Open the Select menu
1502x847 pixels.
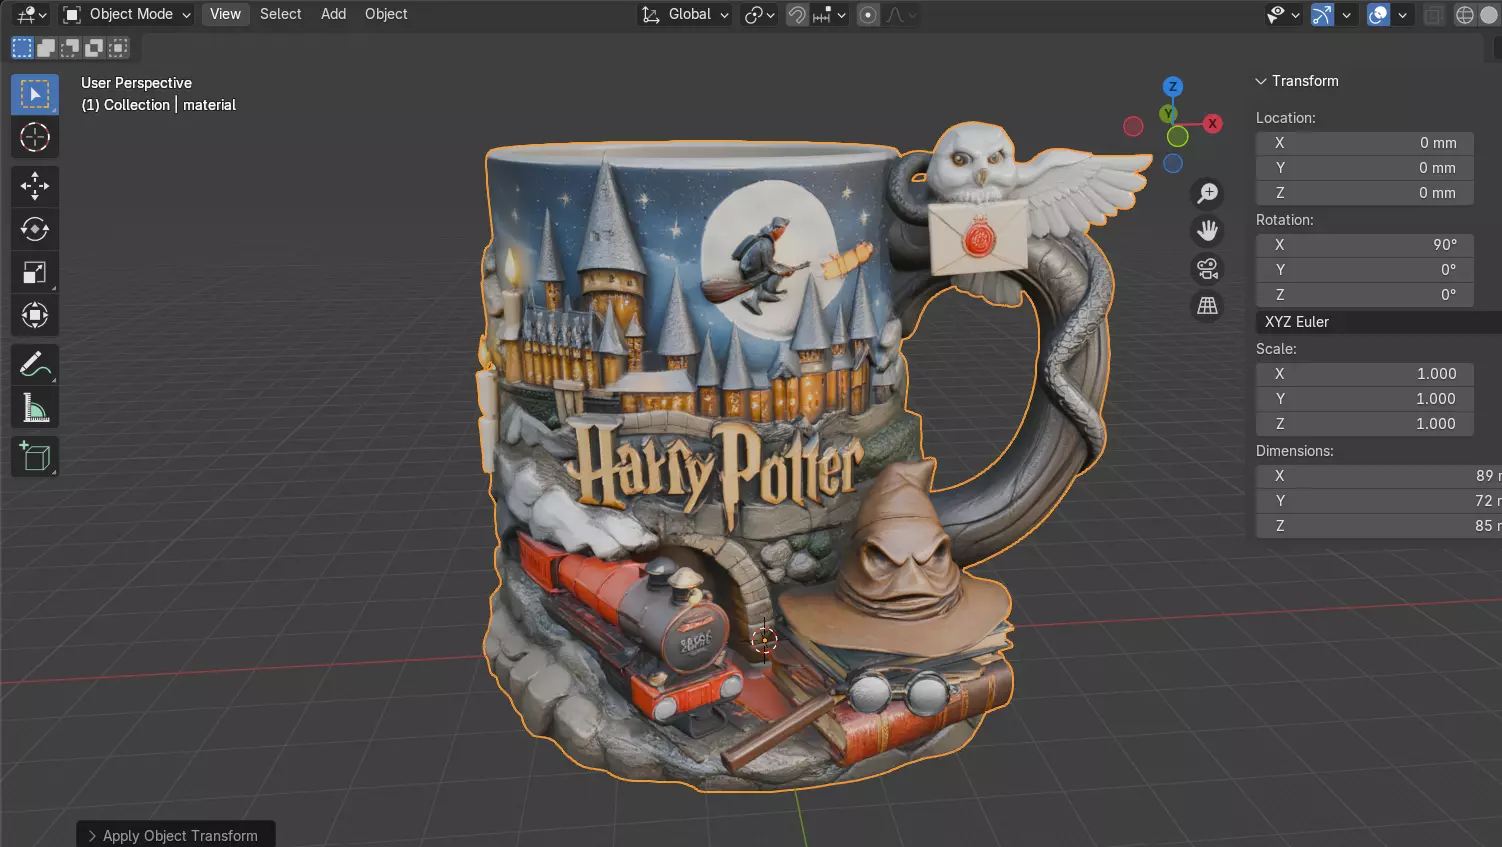point(280,14)
